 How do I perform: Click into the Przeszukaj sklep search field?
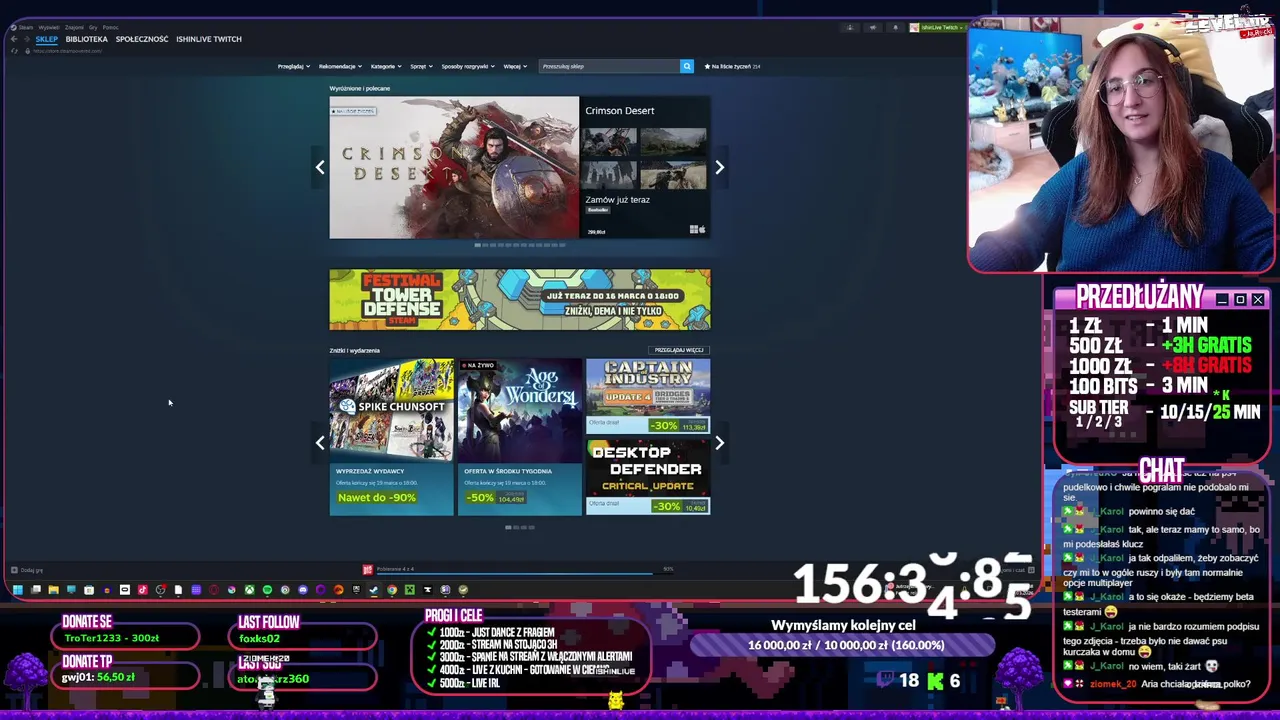(x=609, y=66)
